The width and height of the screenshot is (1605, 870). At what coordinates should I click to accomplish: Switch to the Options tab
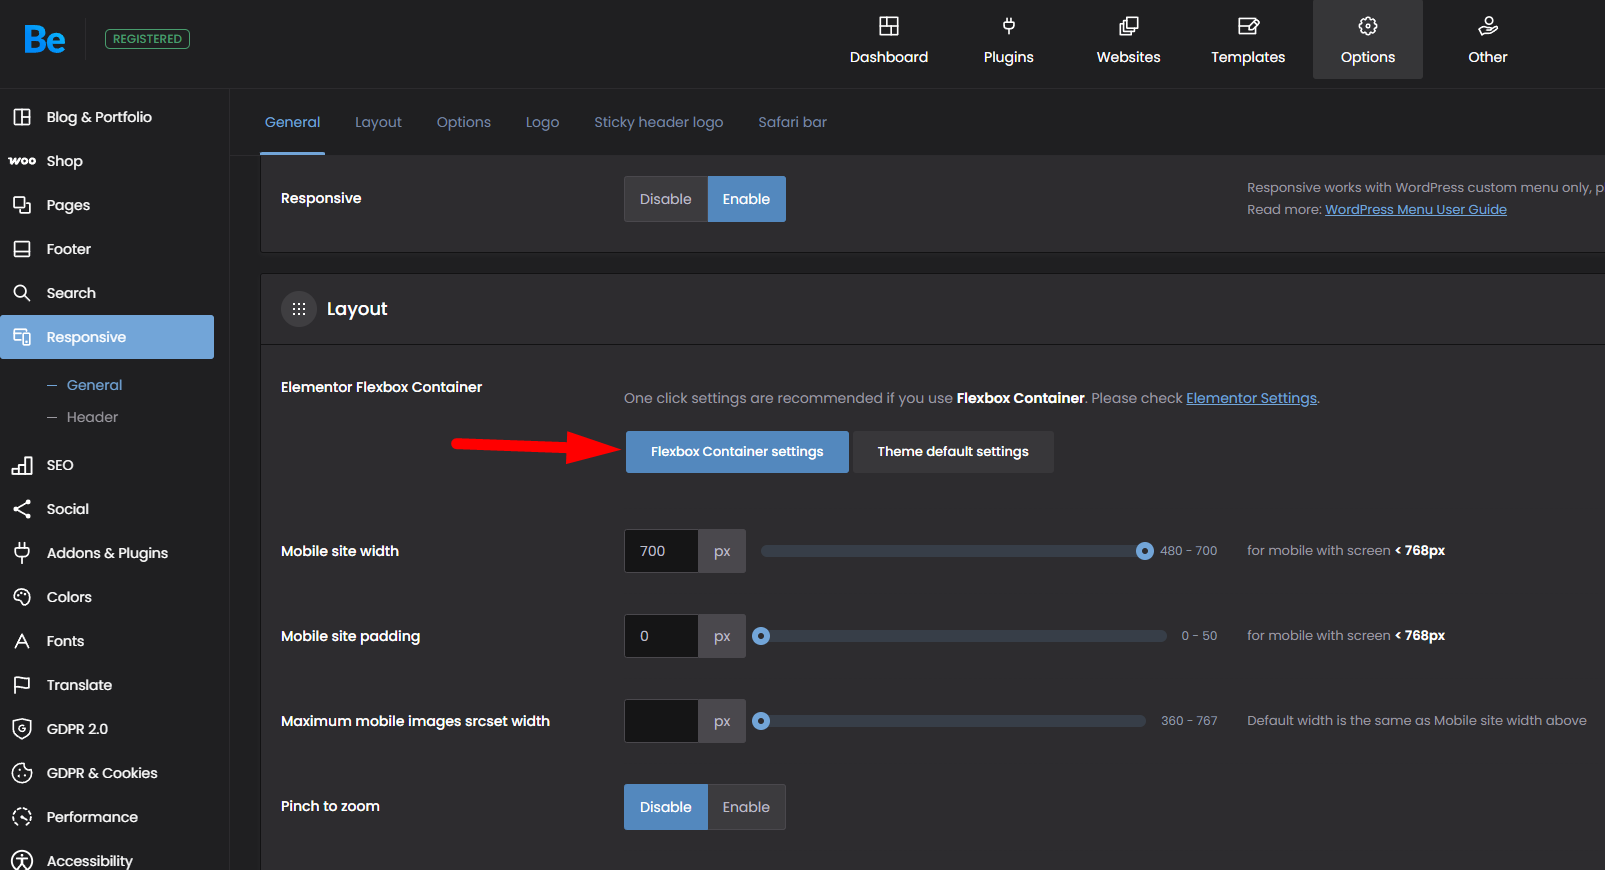[x=464, y=122]
